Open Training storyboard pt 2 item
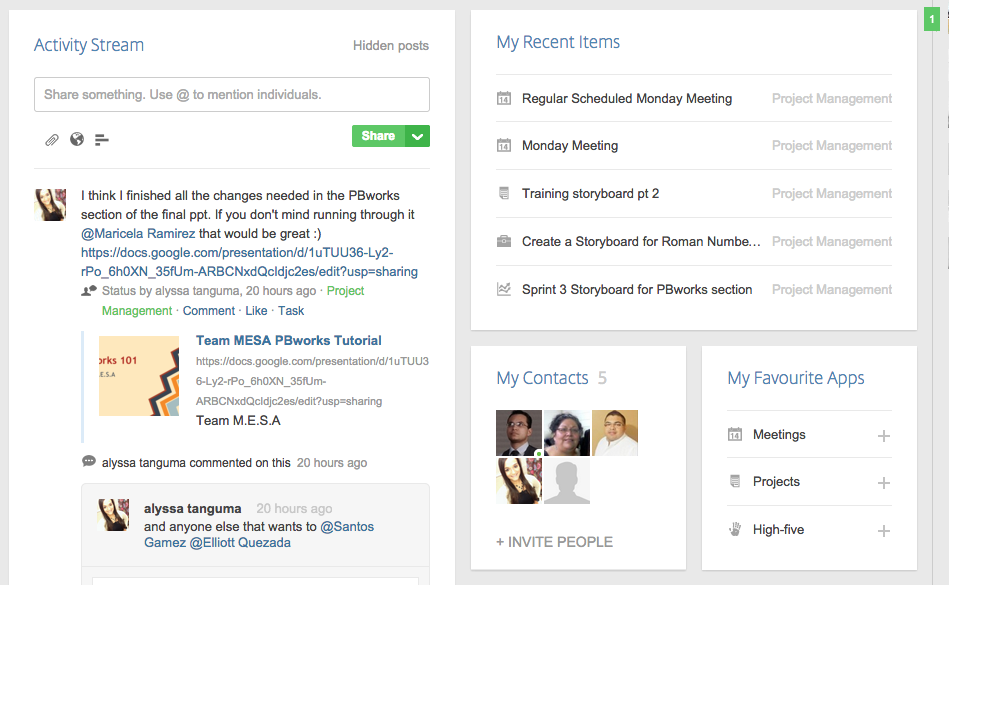984x708 pixels. pos(590,194)
